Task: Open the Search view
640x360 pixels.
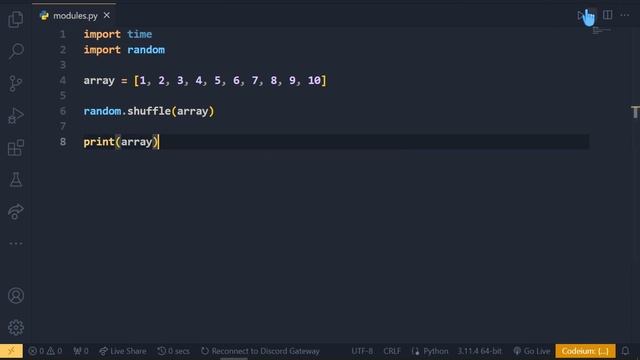Action: click(16, 51)
